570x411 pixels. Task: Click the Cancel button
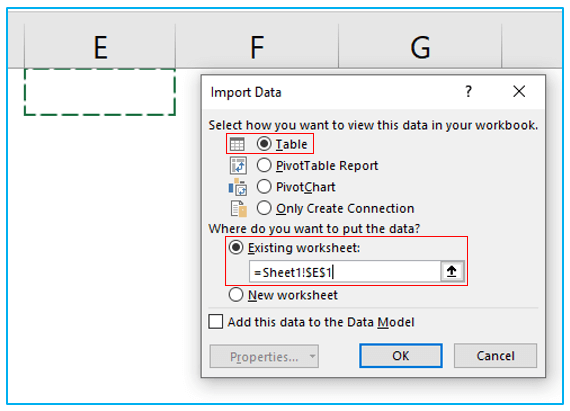click(495, 356)
